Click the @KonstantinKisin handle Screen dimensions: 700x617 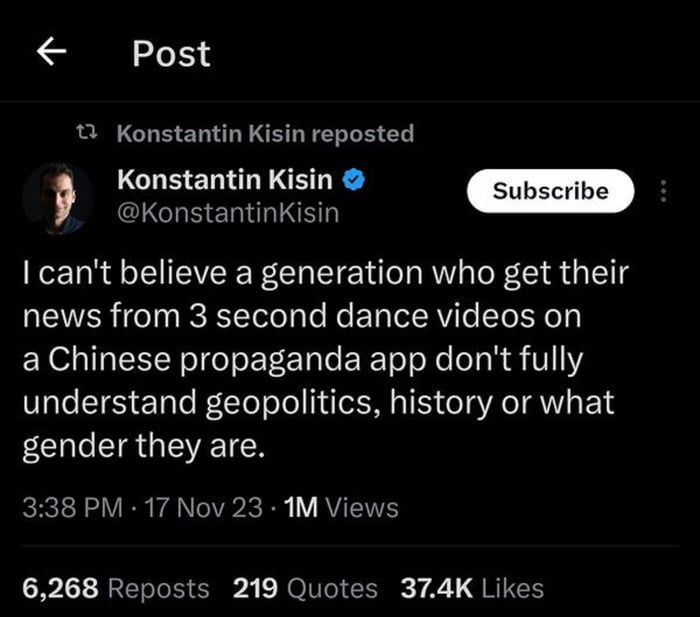pyautogui.click(x=228, y=213)
